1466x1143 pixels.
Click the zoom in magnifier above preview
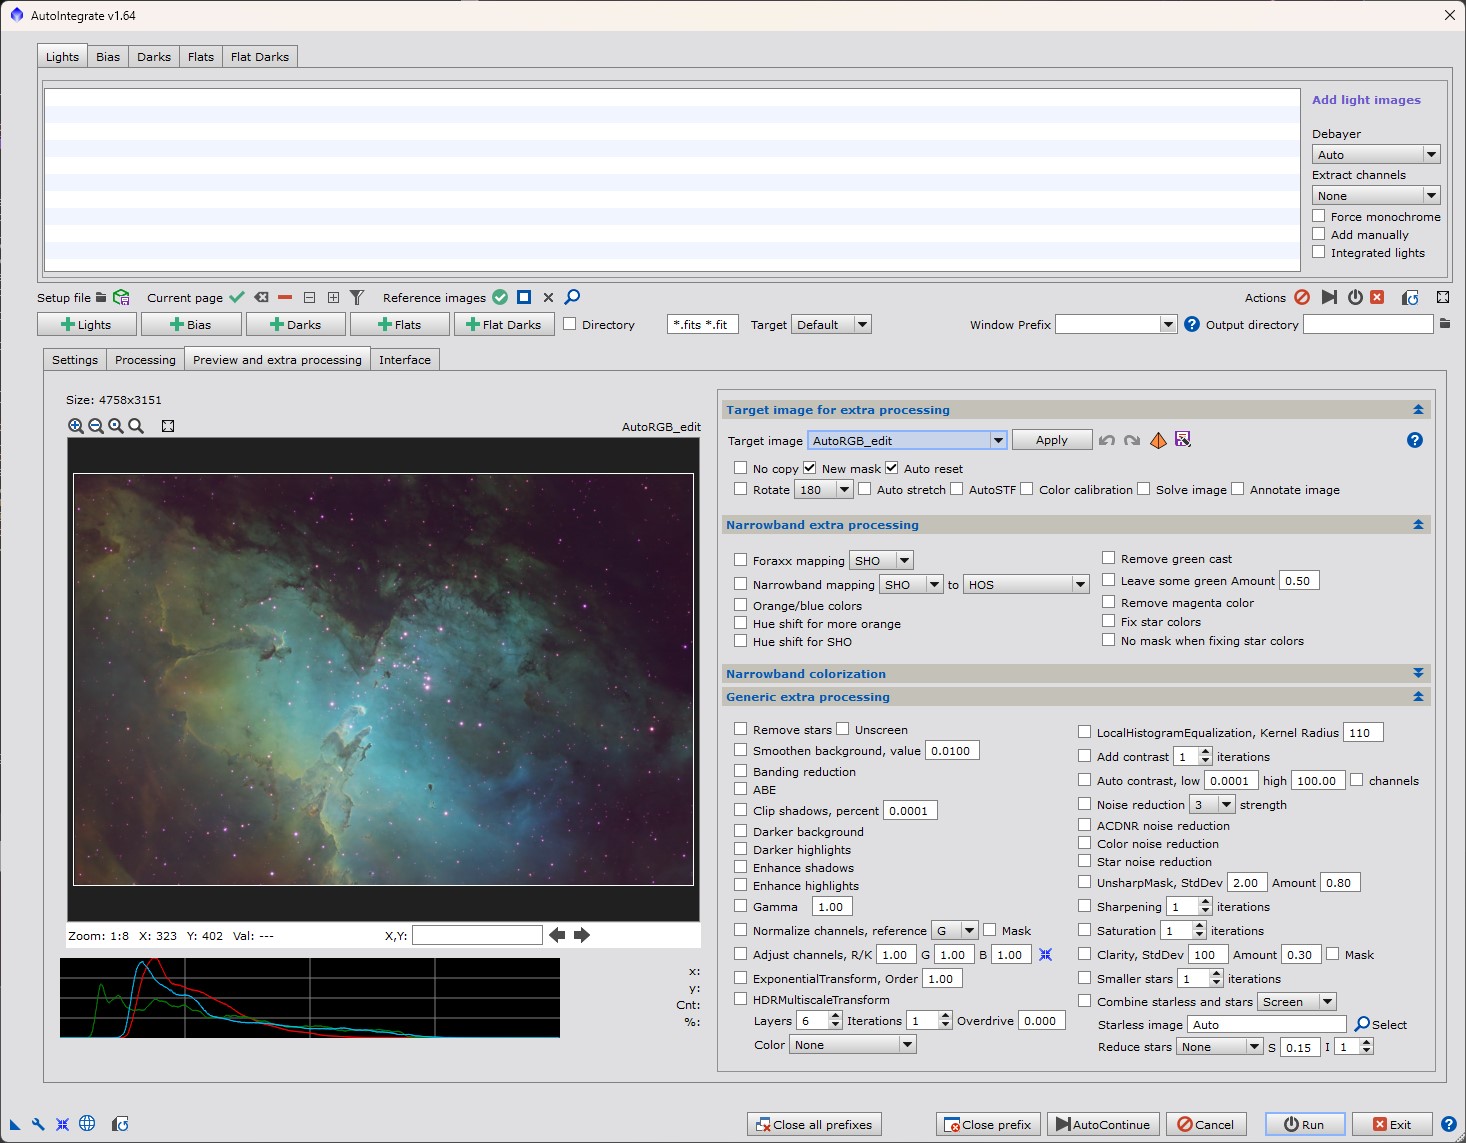point(76,426)
